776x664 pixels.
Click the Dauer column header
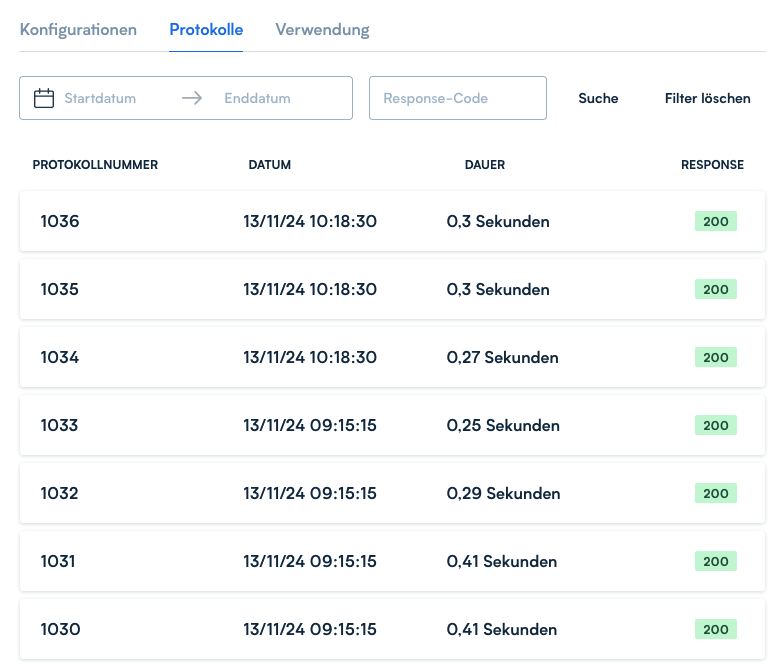[x=485, y=165]
